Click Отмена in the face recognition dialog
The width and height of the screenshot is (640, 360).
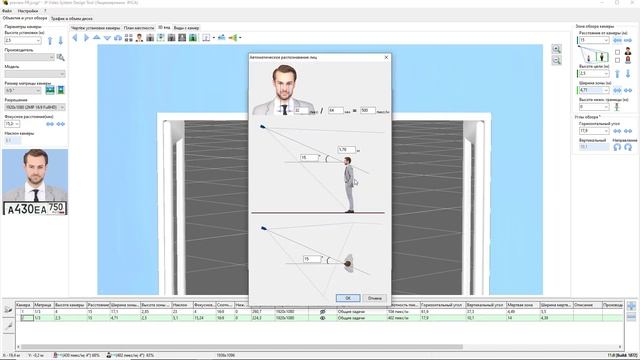(375, 298)
